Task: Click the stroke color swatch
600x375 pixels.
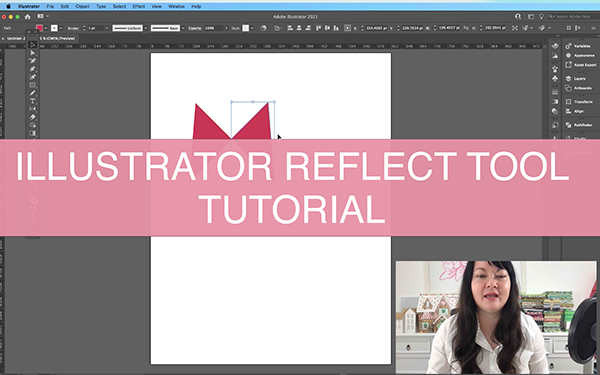Action: point(54,28)
